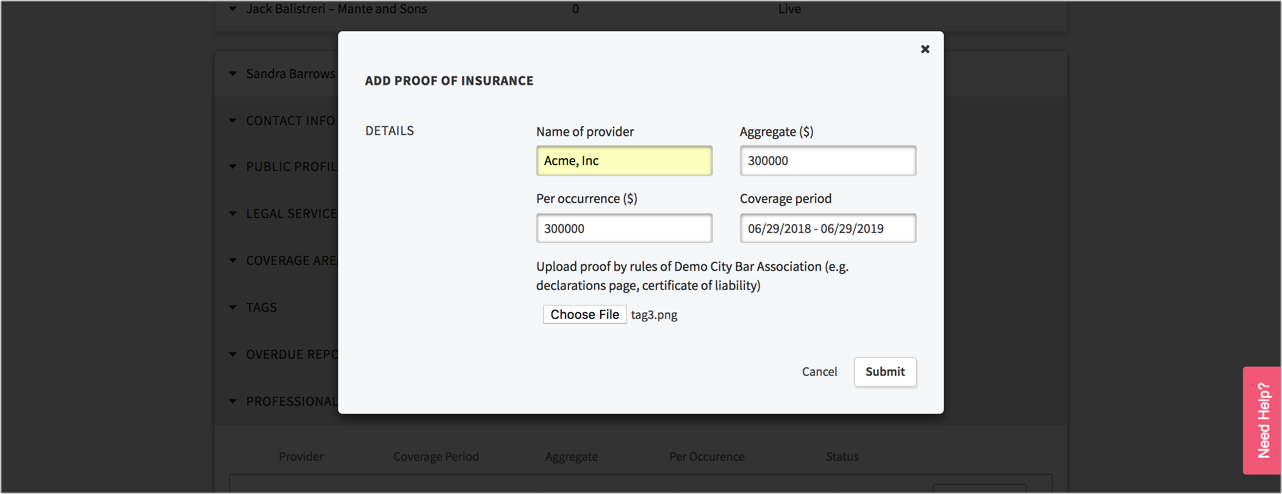Click the Provider column header
1282x494 pixels.
(x=301, y=457)
